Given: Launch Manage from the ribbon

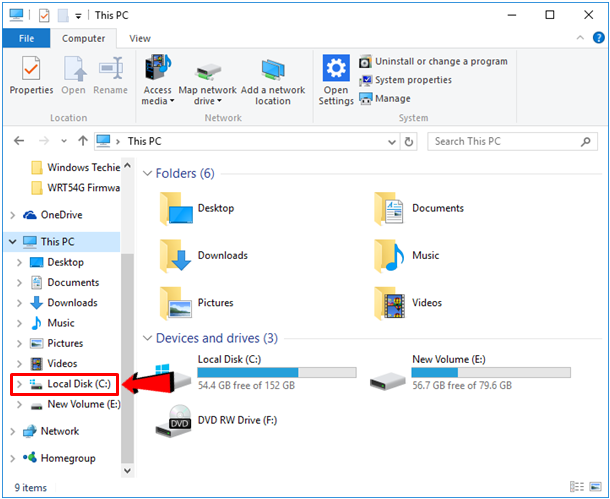Looking at the screenshot, I should click(385, 99).
